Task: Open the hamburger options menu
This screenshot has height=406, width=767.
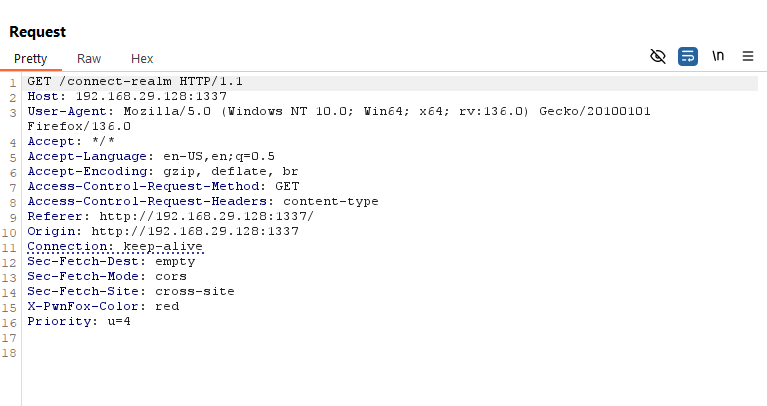Action: (x=747, y=57)
